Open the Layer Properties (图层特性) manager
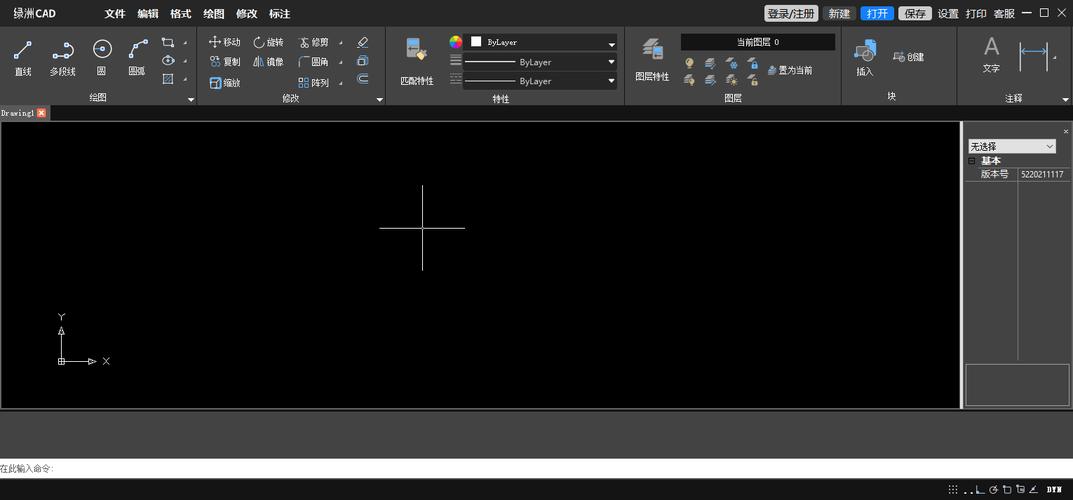This screenshot has height=500, width=1073. click(652, 58)
